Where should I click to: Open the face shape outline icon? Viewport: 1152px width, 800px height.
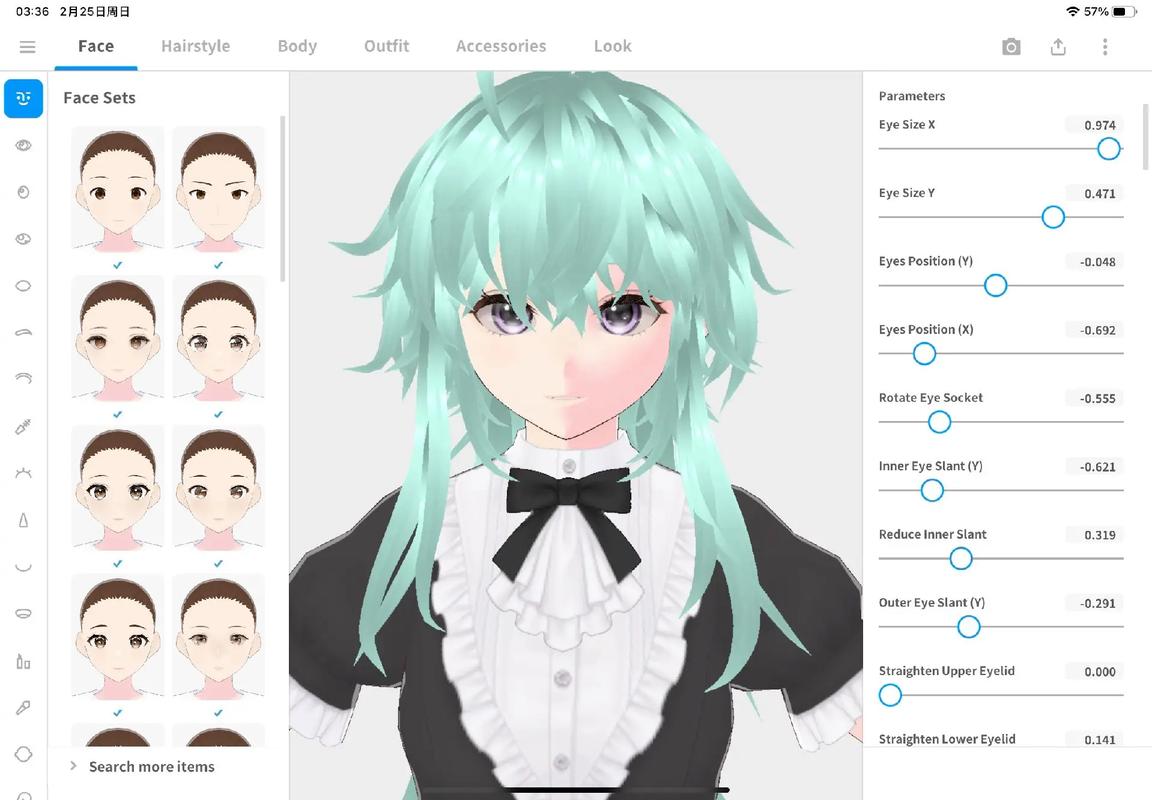tap(24, 754)
